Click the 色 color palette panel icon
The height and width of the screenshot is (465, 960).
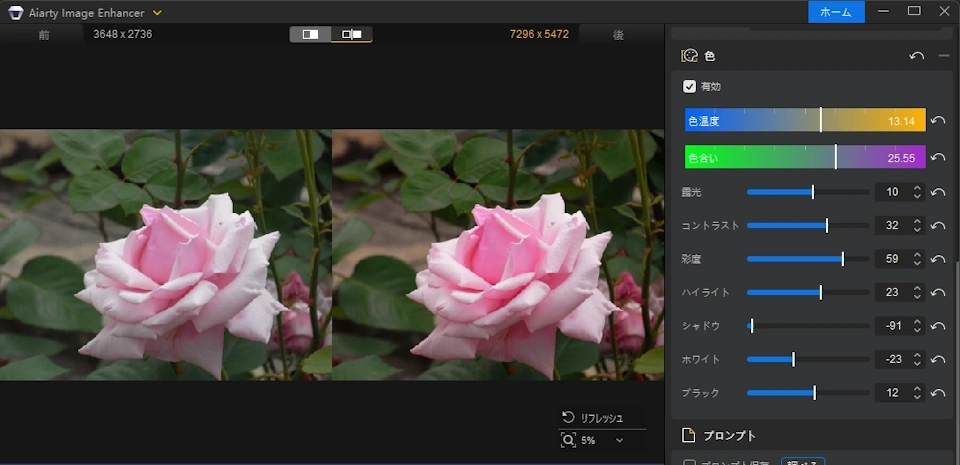(x=689, y=56)
